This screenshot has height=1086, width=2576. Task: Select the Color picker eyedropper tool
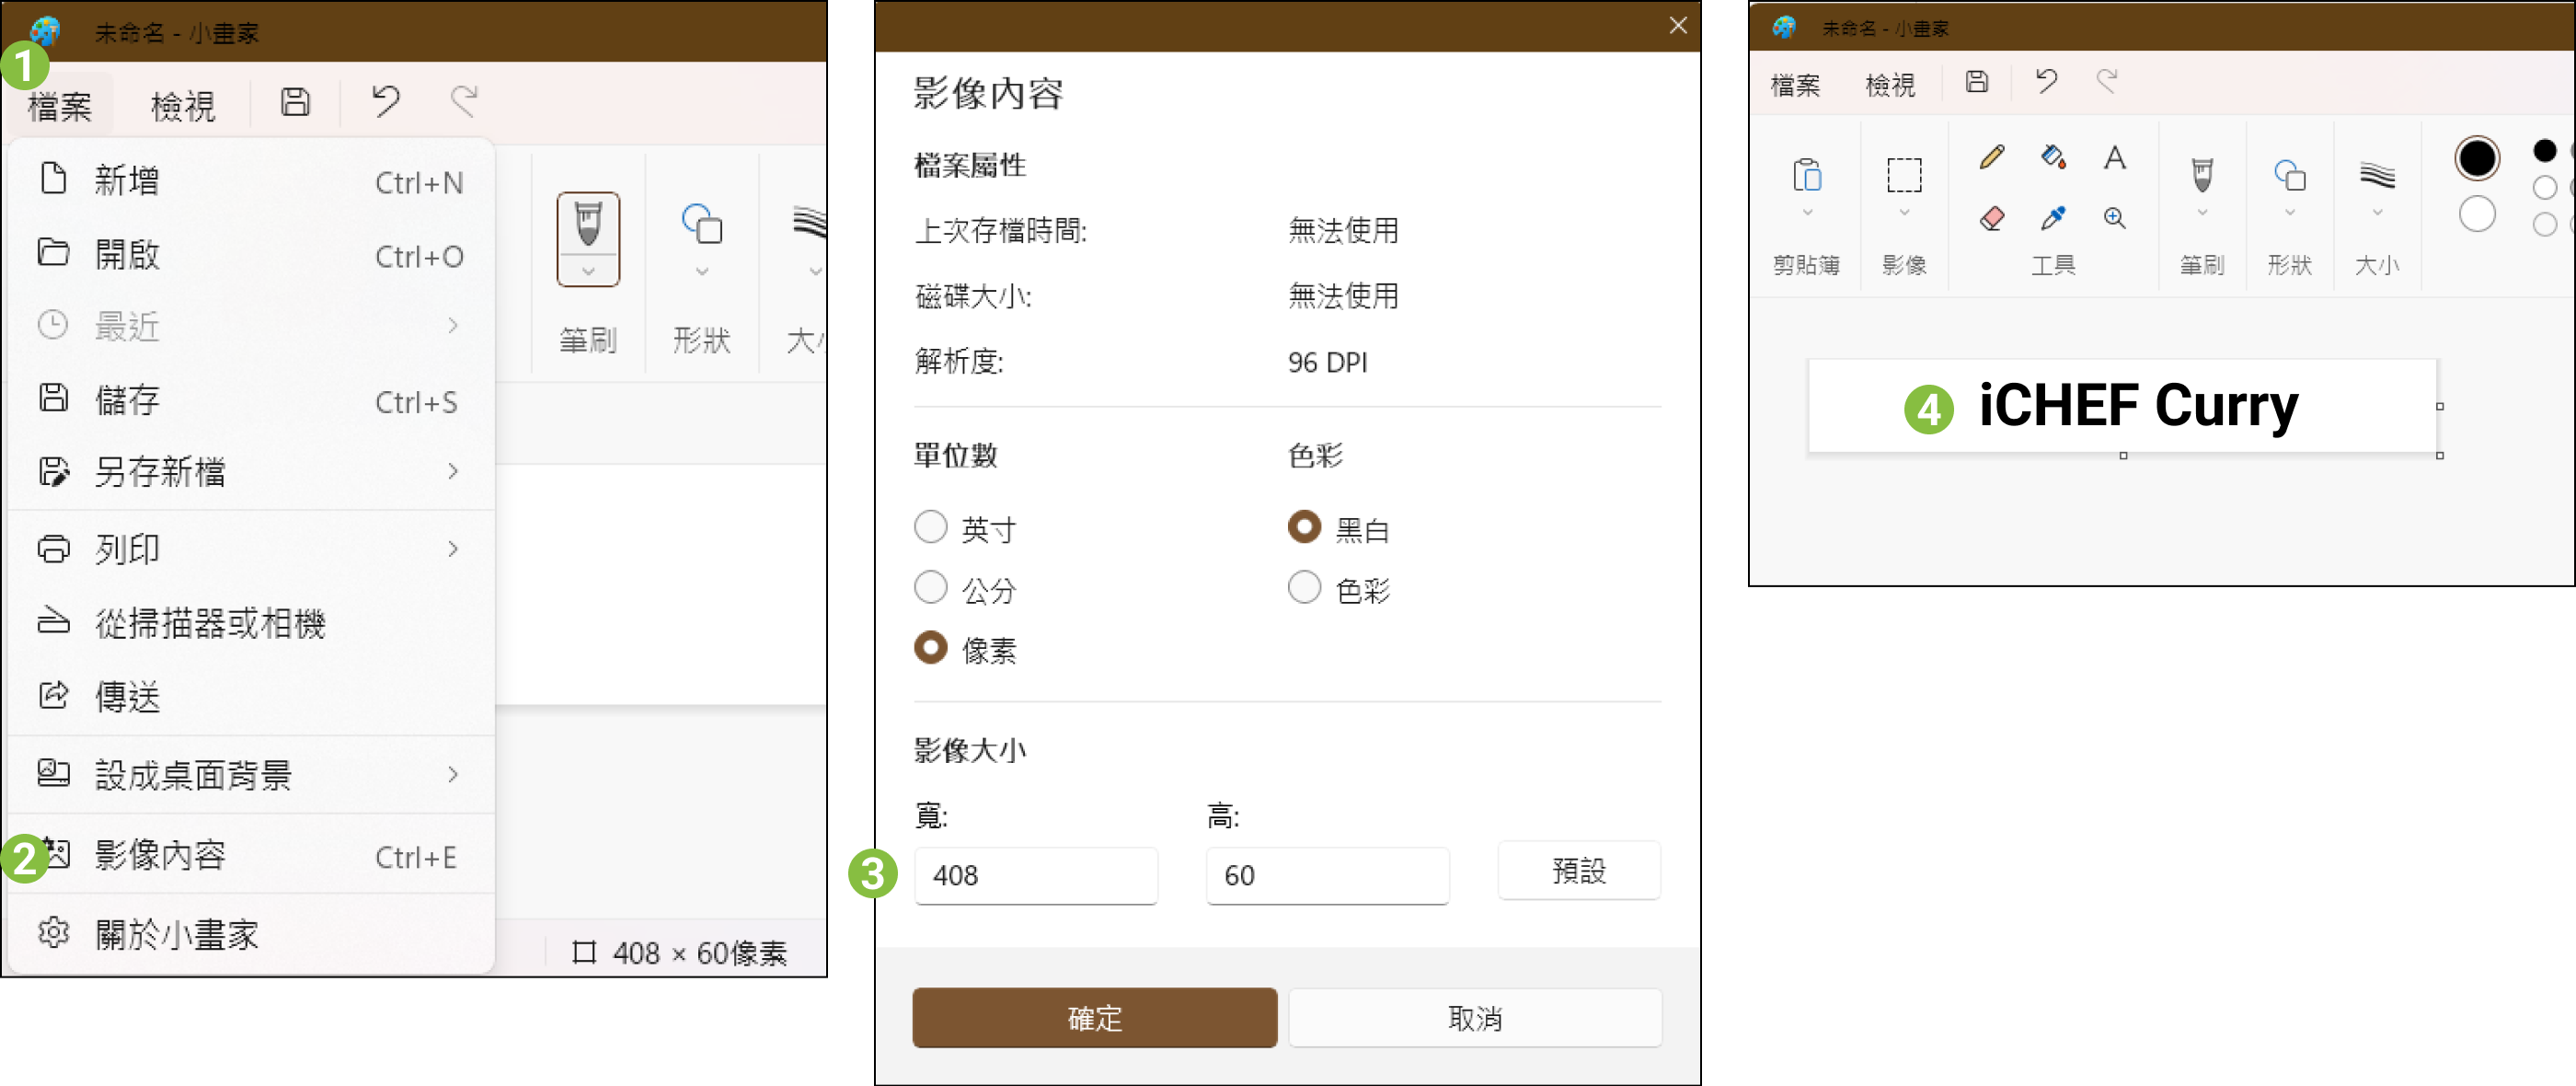[x=2053, y=218]
